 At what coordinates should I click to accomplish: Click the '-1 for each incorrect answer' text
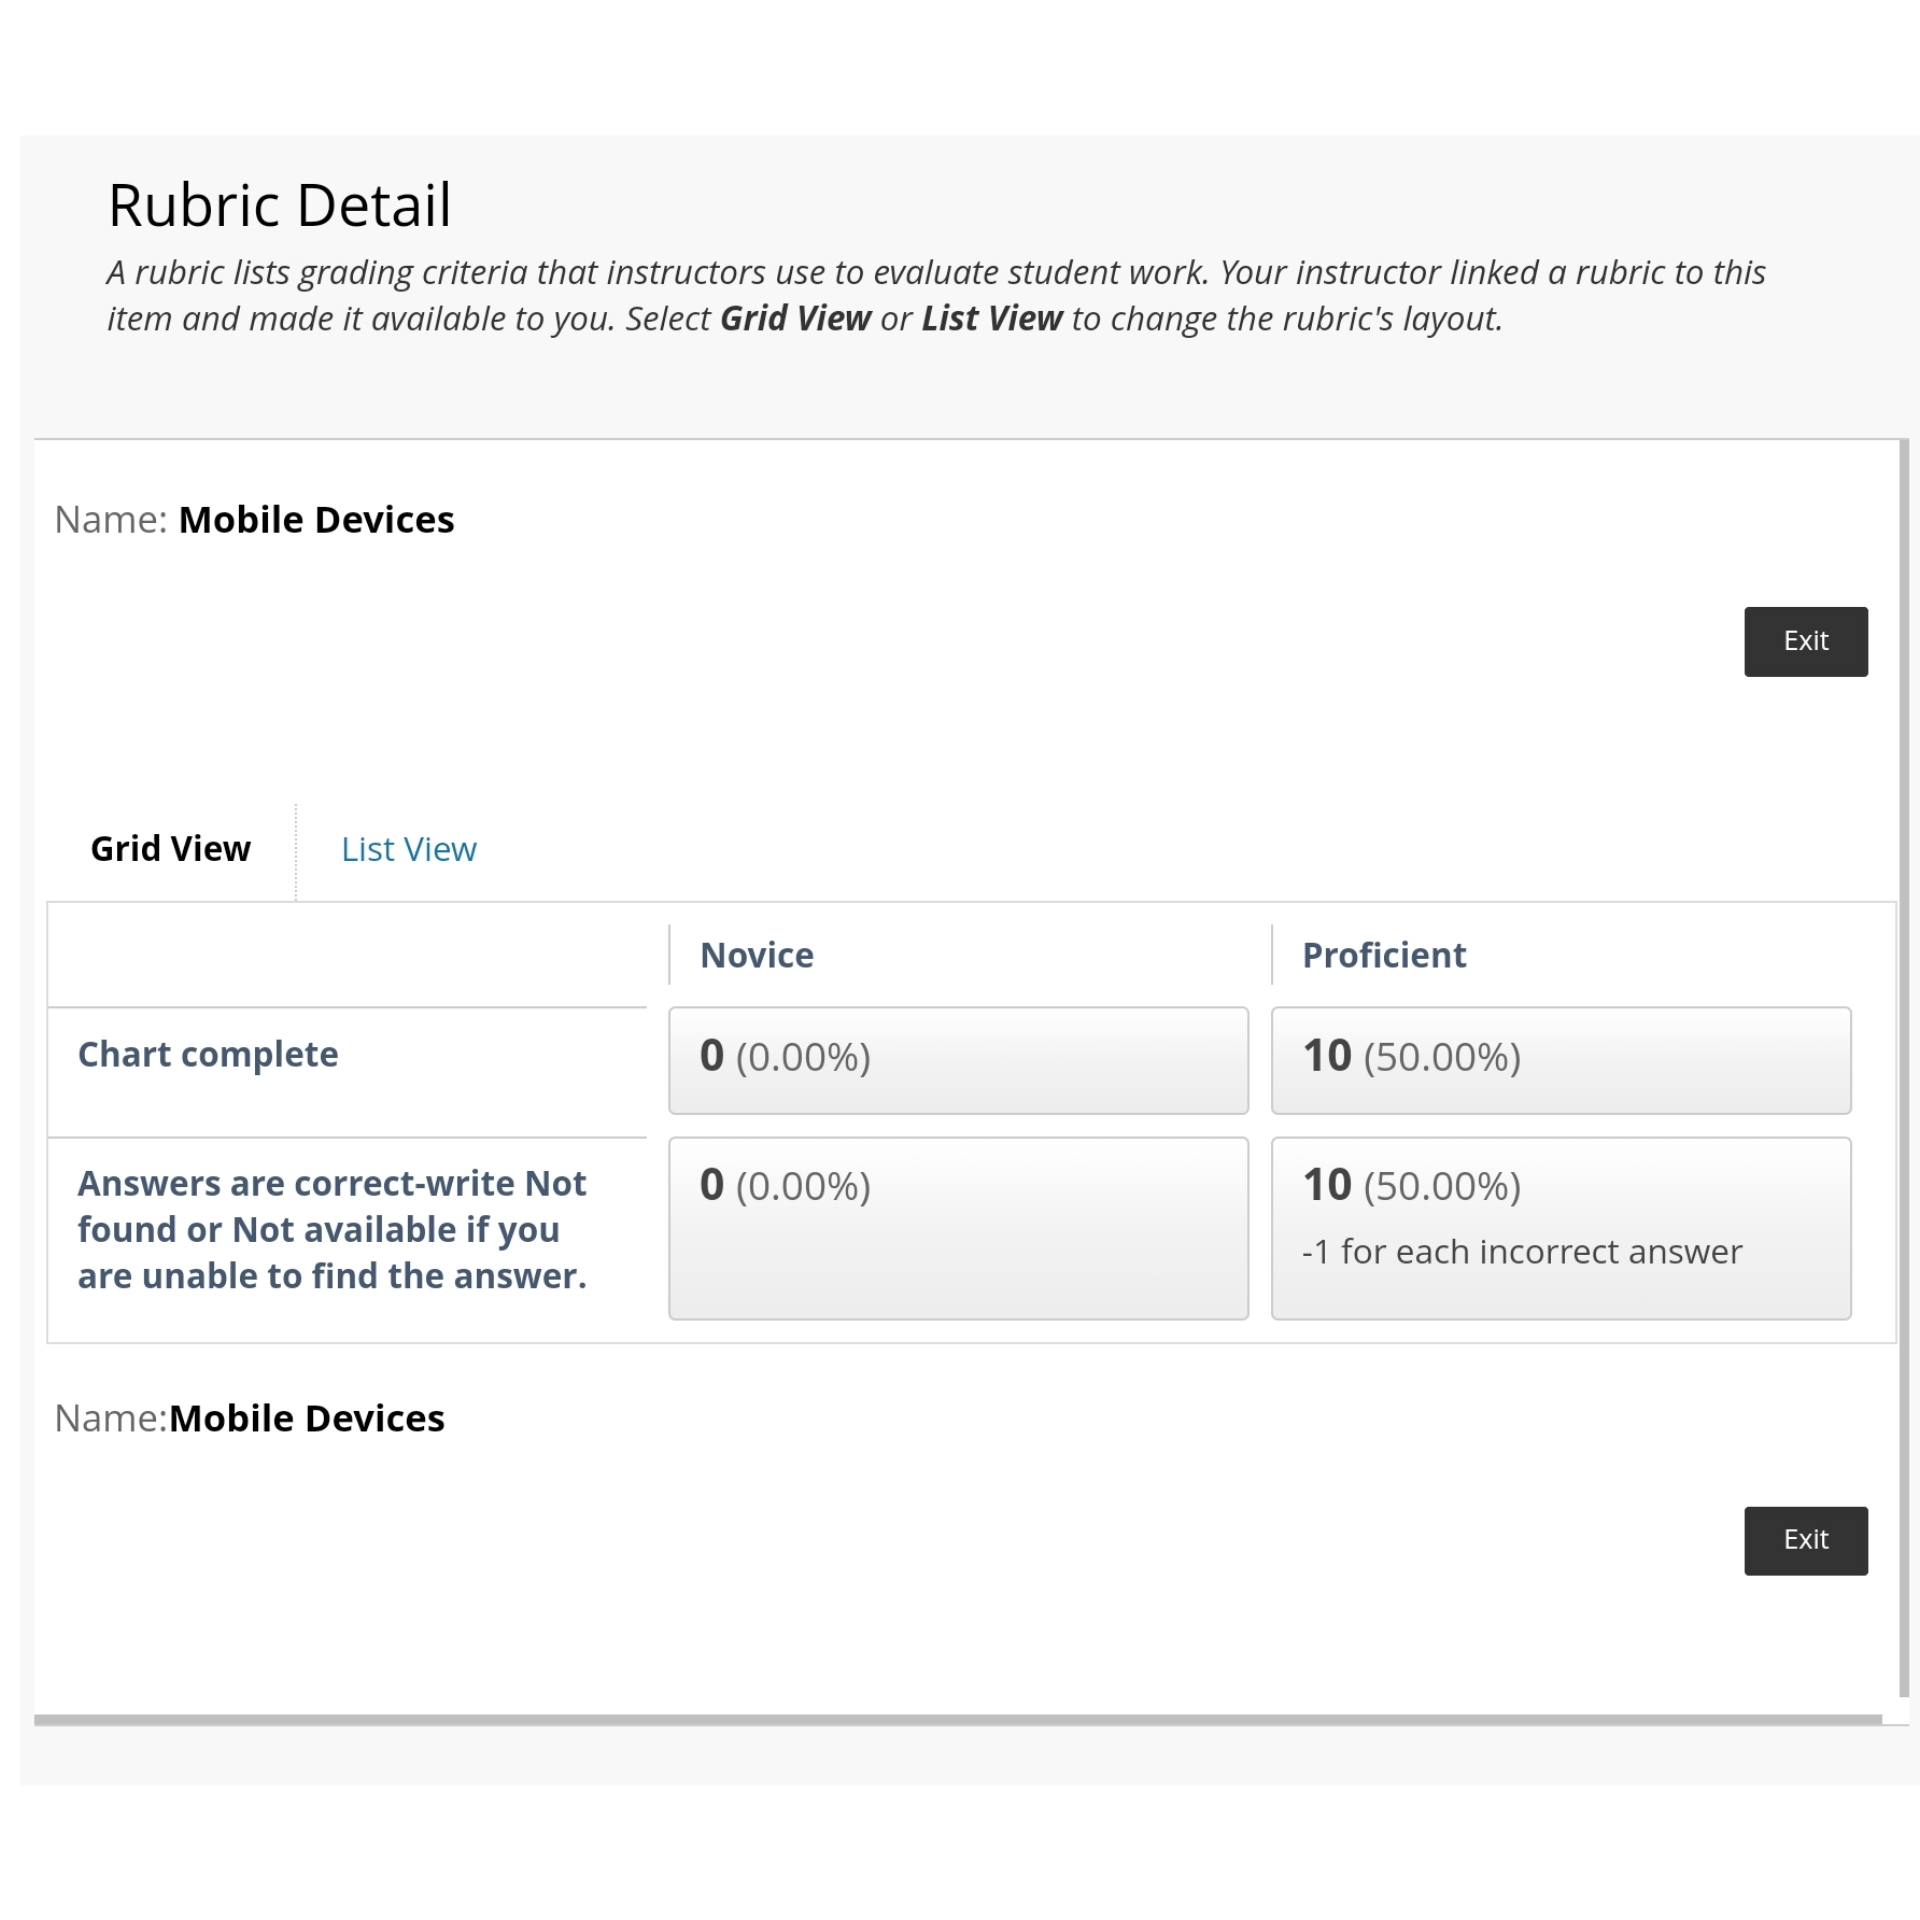pyautogui.click(x=1521, y=1252)
